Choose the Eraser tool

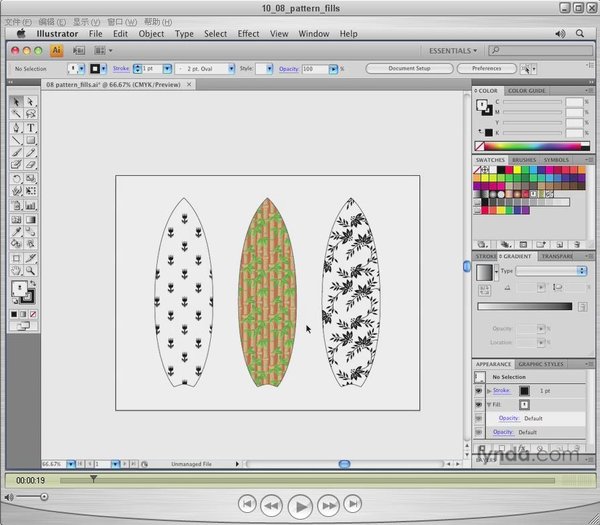(31, 166)
